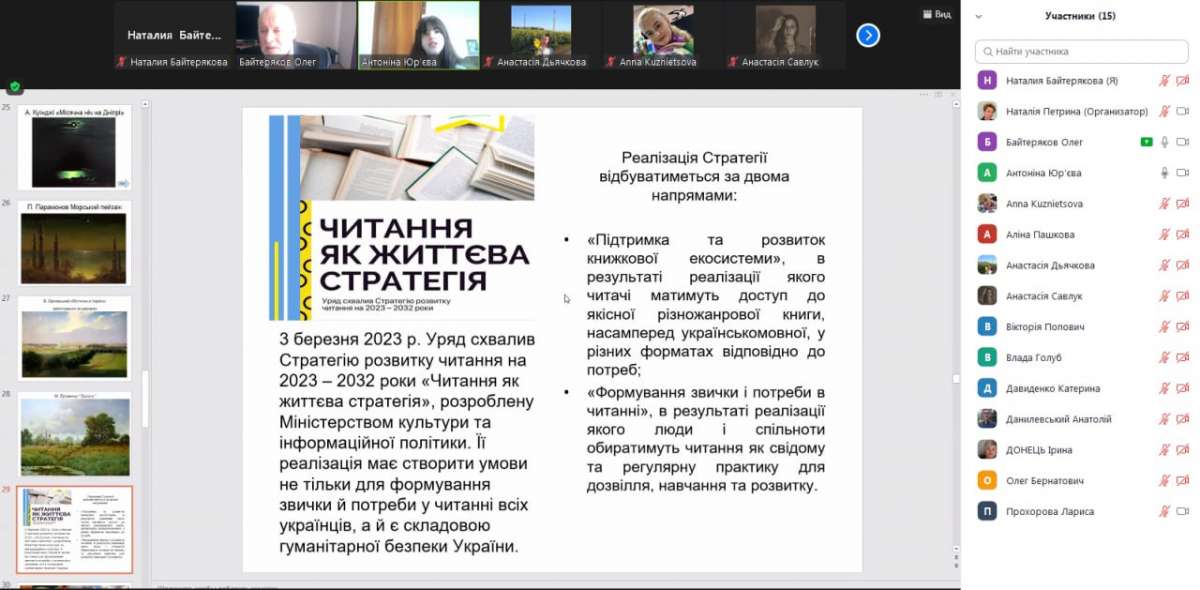Toggle microphone of Байтеряков Олег
Viewport: 1200px width, 590px height.
pyautogui.click(x=1164, y=142)
